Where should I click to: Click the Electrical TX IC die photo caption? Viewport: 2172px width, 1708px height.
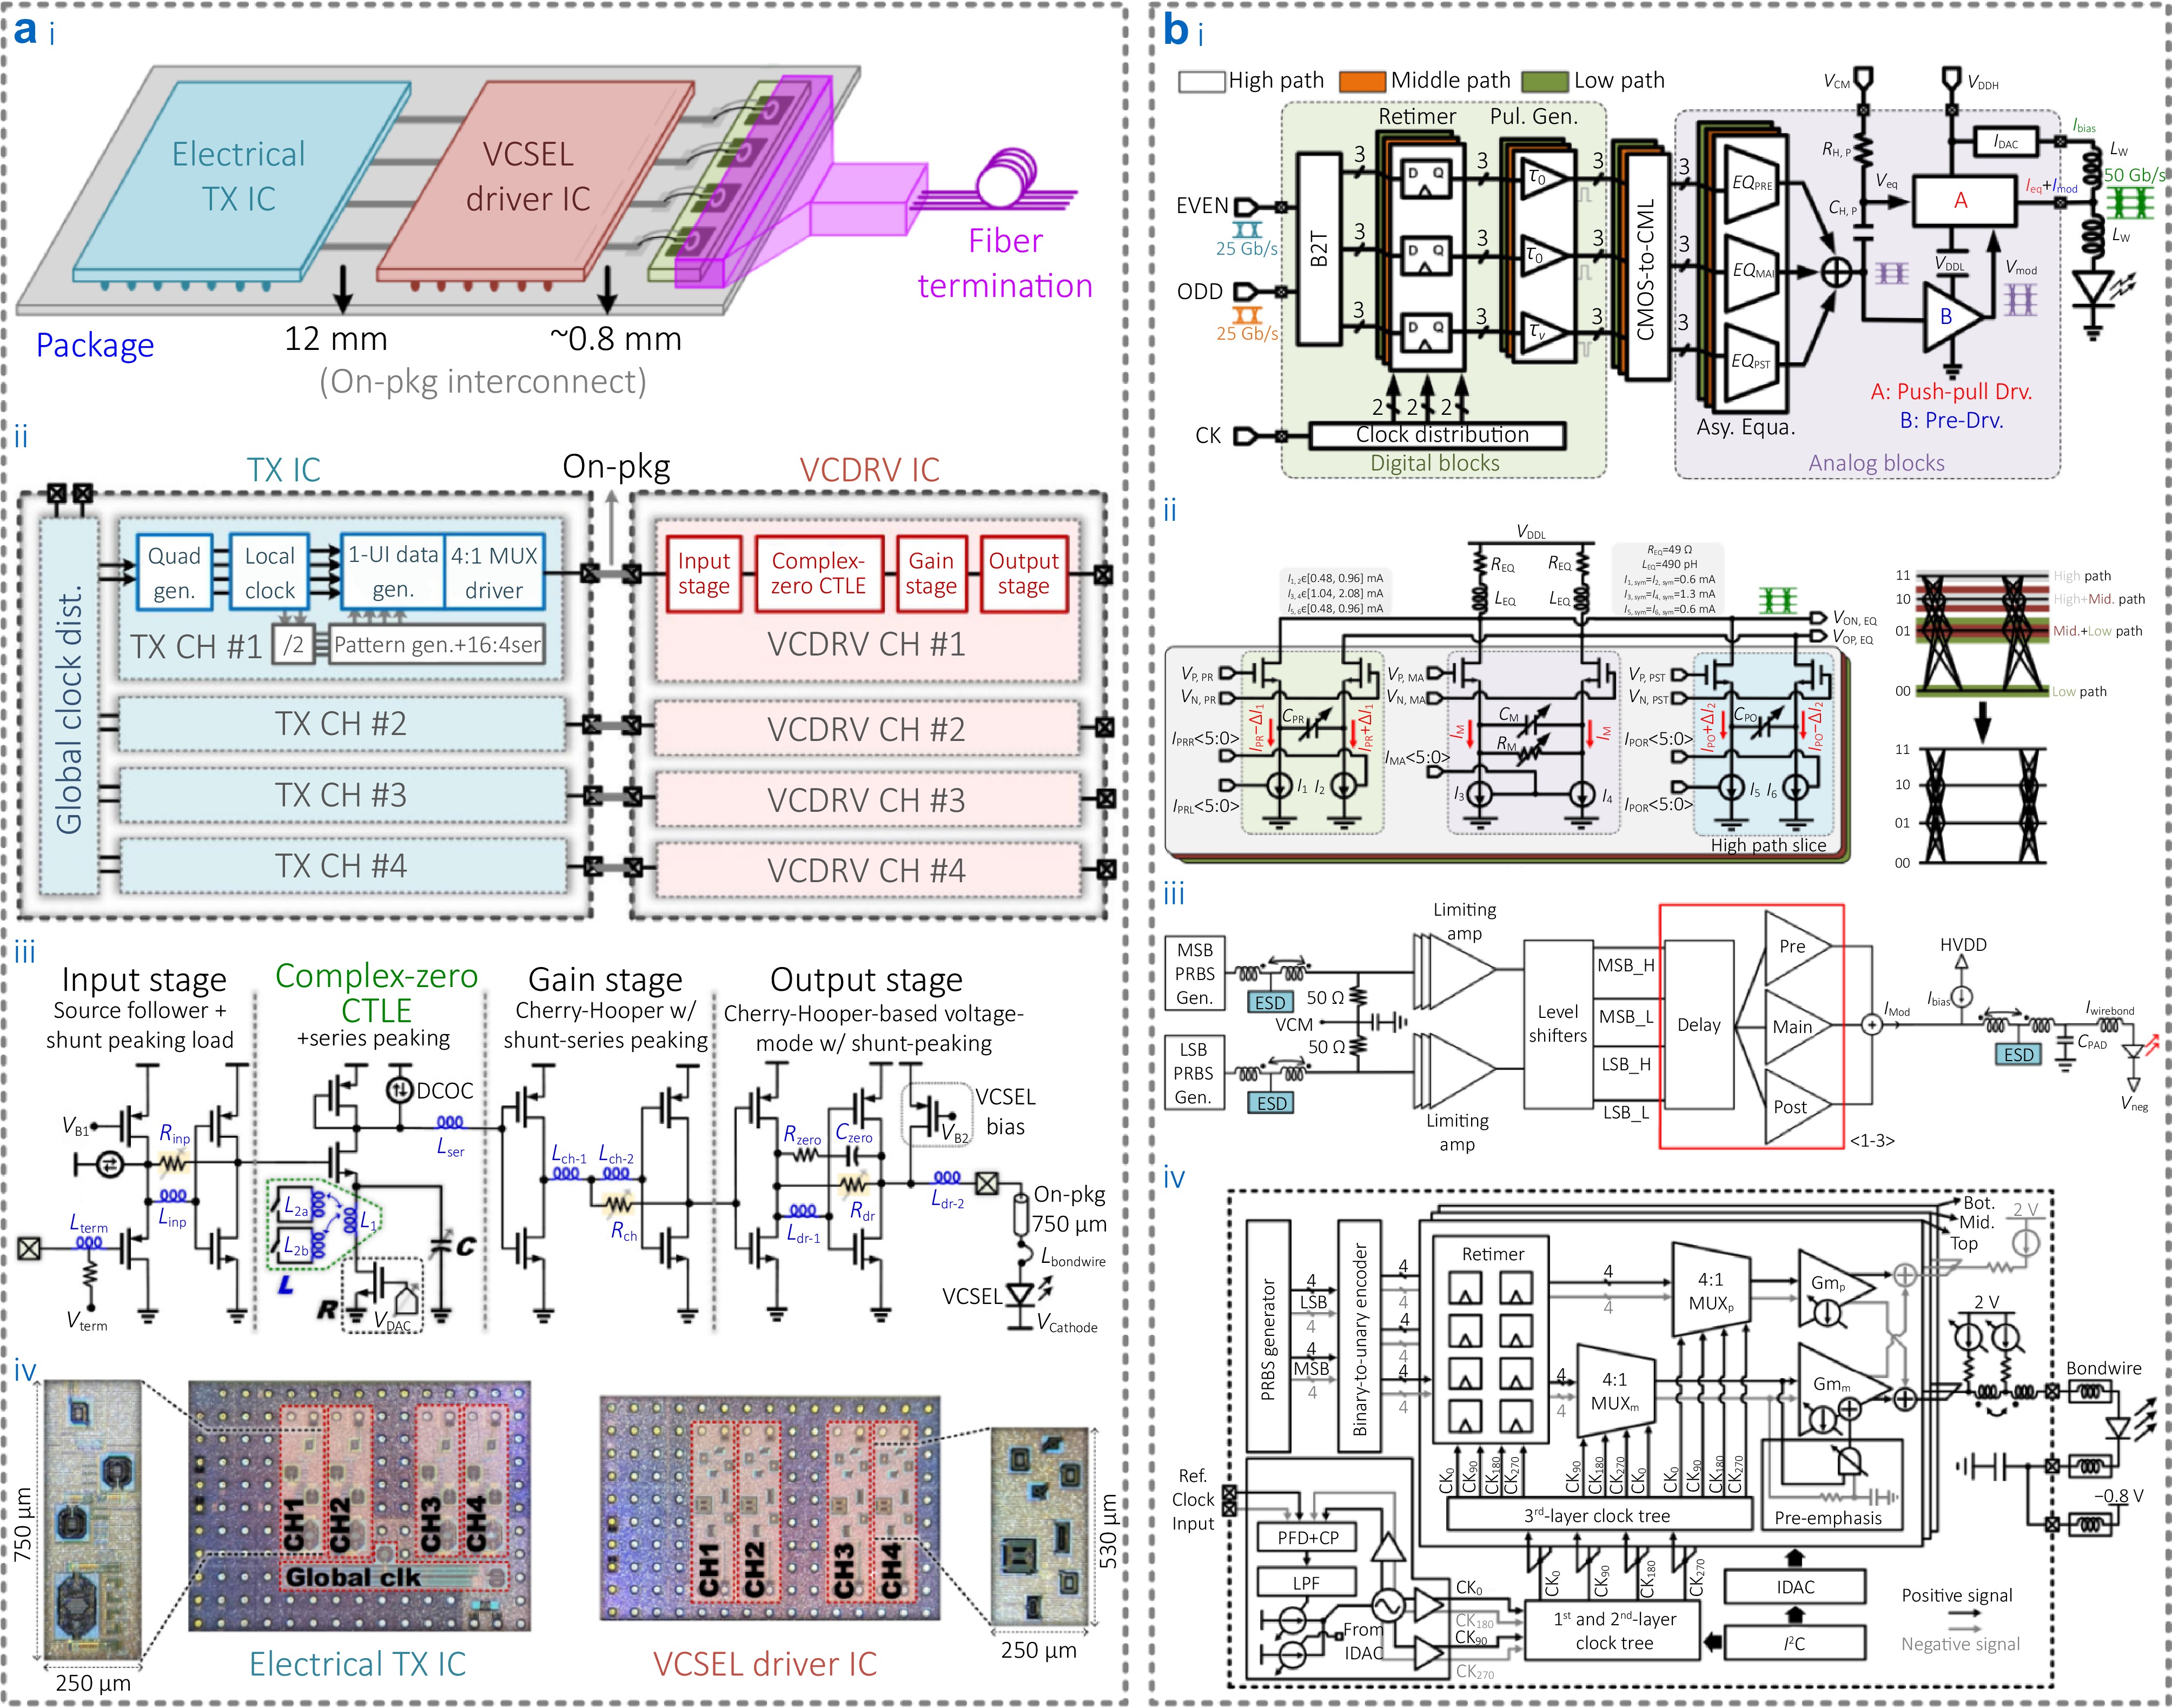[357, 1664]
